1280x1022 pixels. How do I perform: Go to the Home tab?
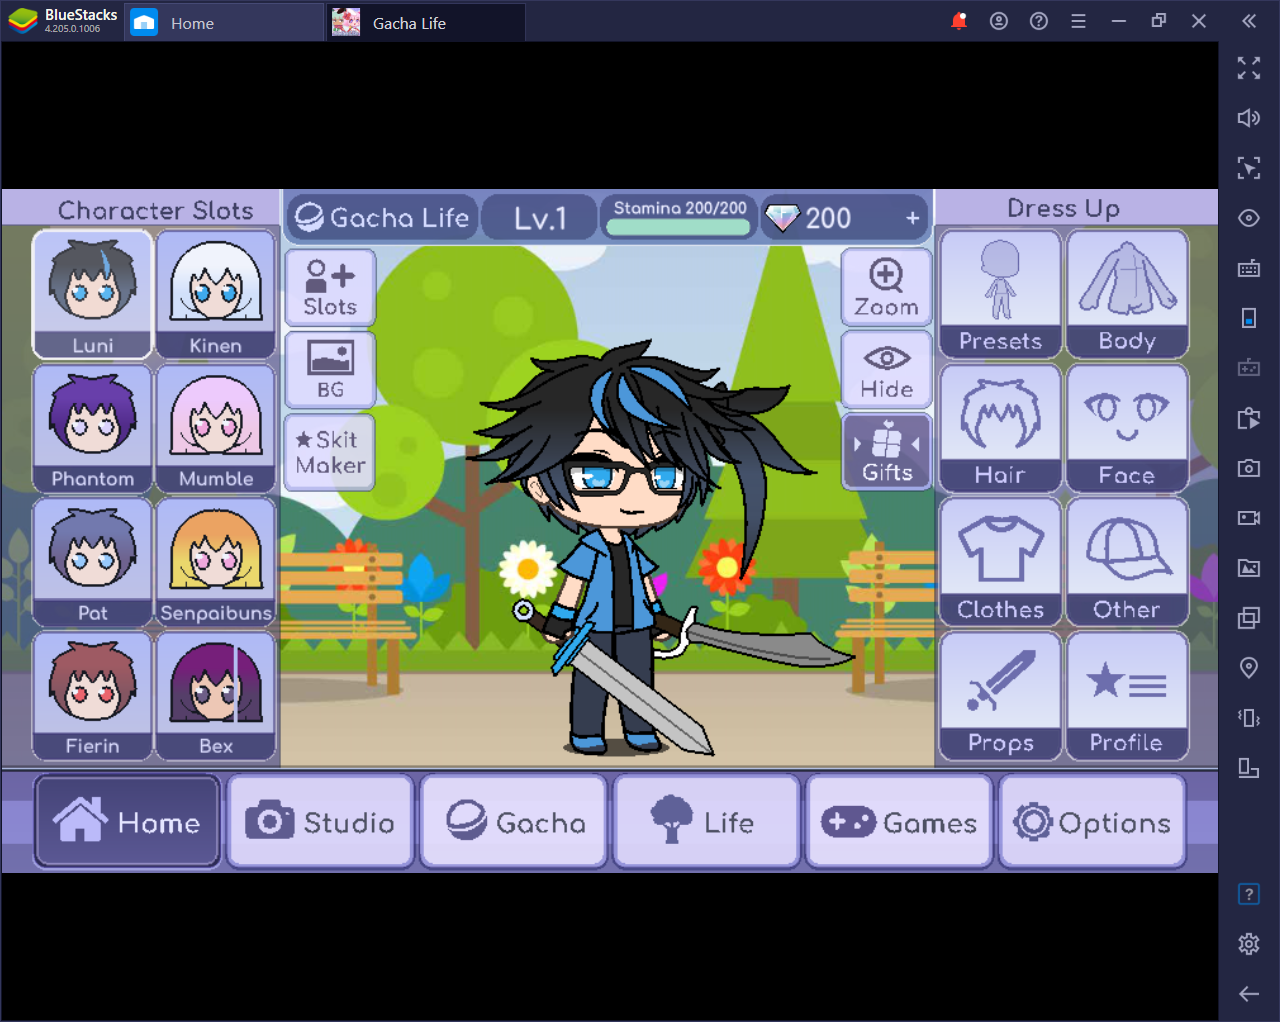[x=127, y=821]
